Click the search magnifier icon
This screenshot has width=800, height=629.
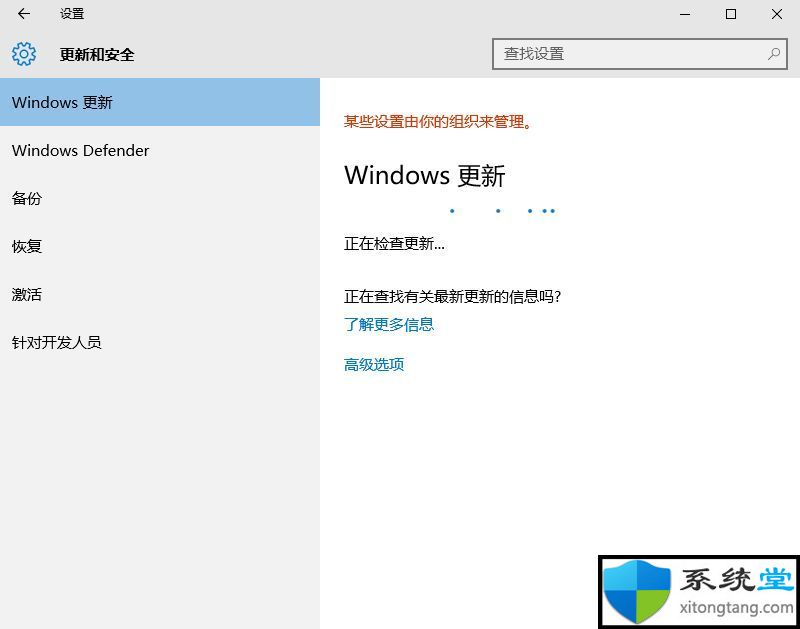[x=774, y=54]
